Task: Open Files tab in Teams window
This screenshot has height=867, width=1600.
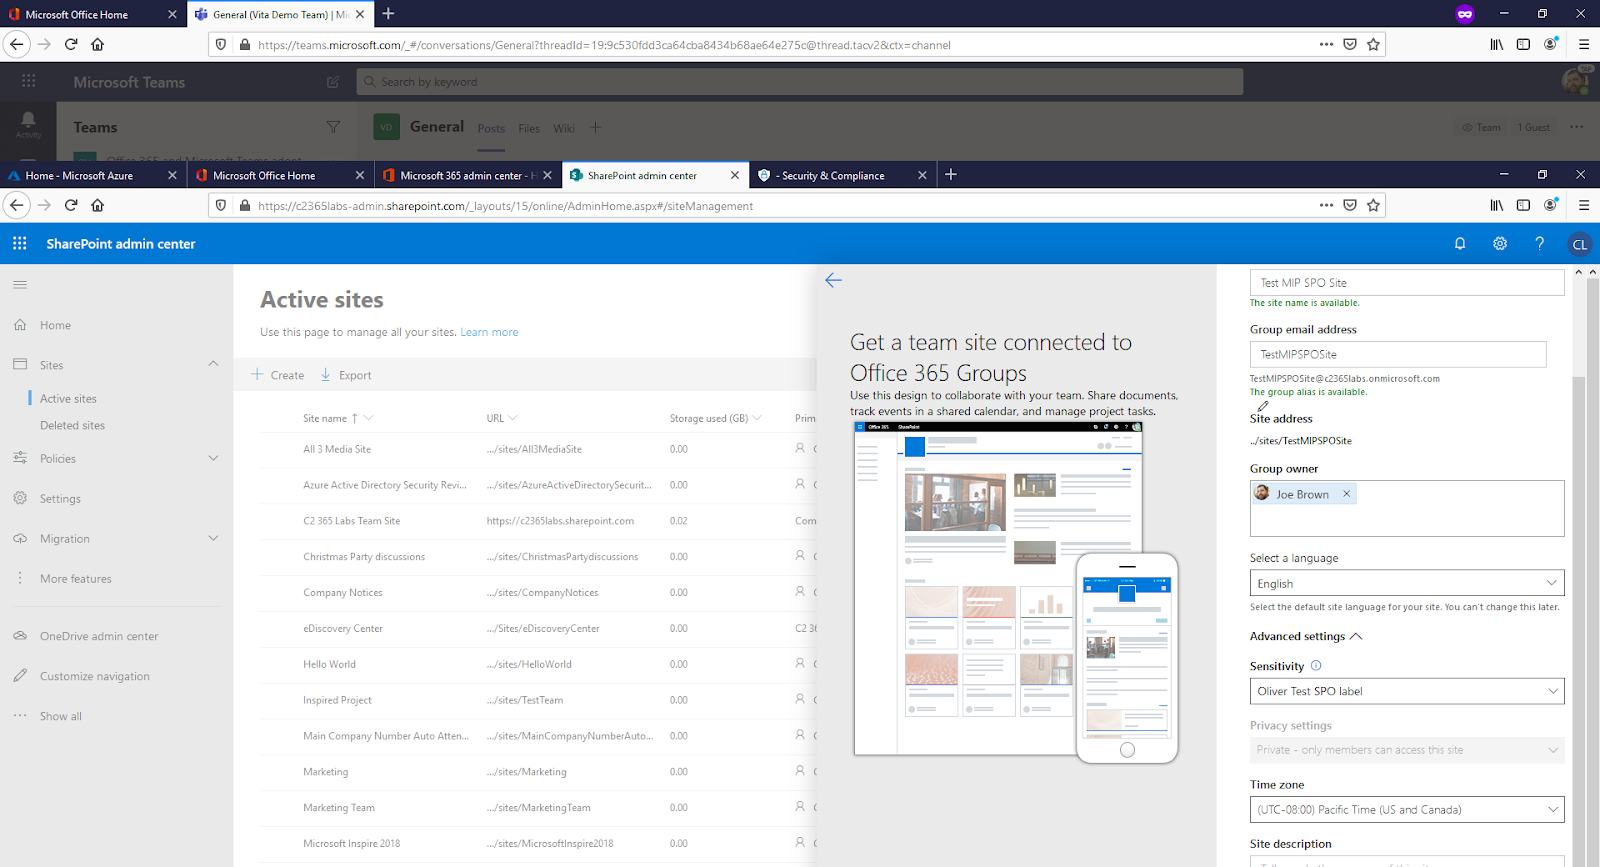Action: coord(529,128)
